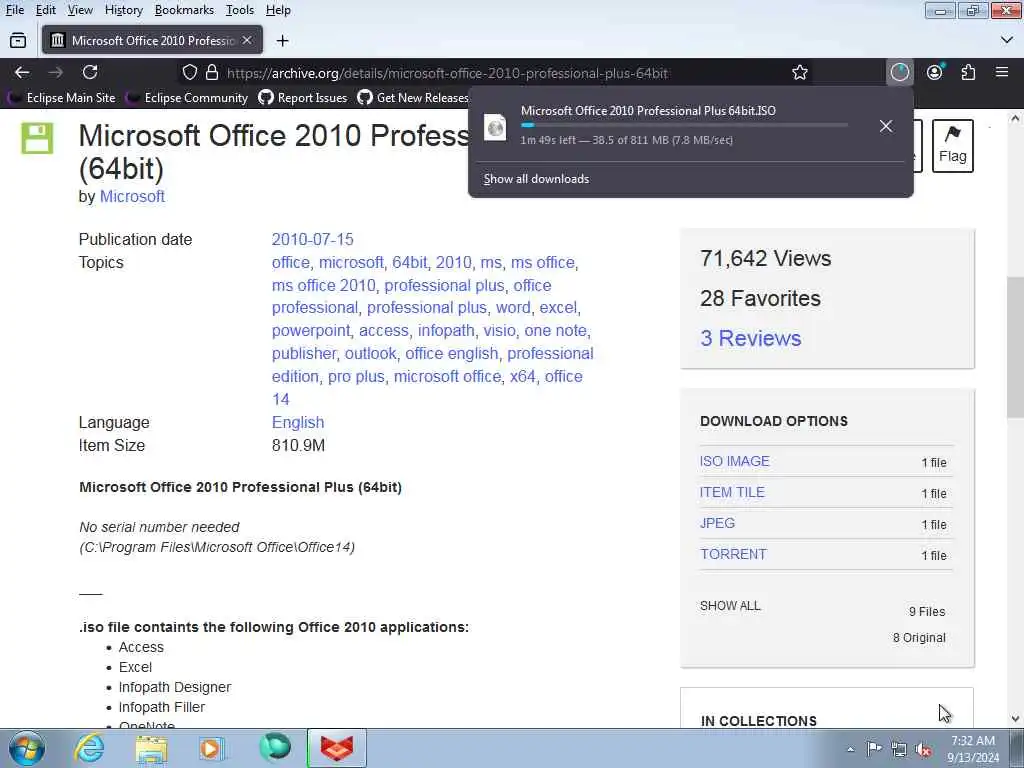The image size is (1024, 768).
Task: Open the network tray icon
Action: [x=899, y=748]
